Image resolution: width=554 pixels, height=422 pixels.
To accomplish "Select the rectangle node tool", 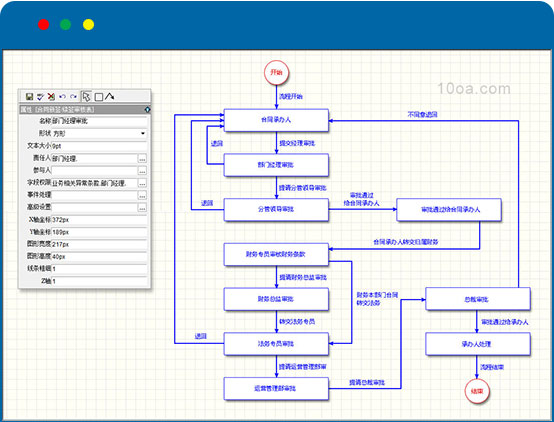I will tap(99, 97).
